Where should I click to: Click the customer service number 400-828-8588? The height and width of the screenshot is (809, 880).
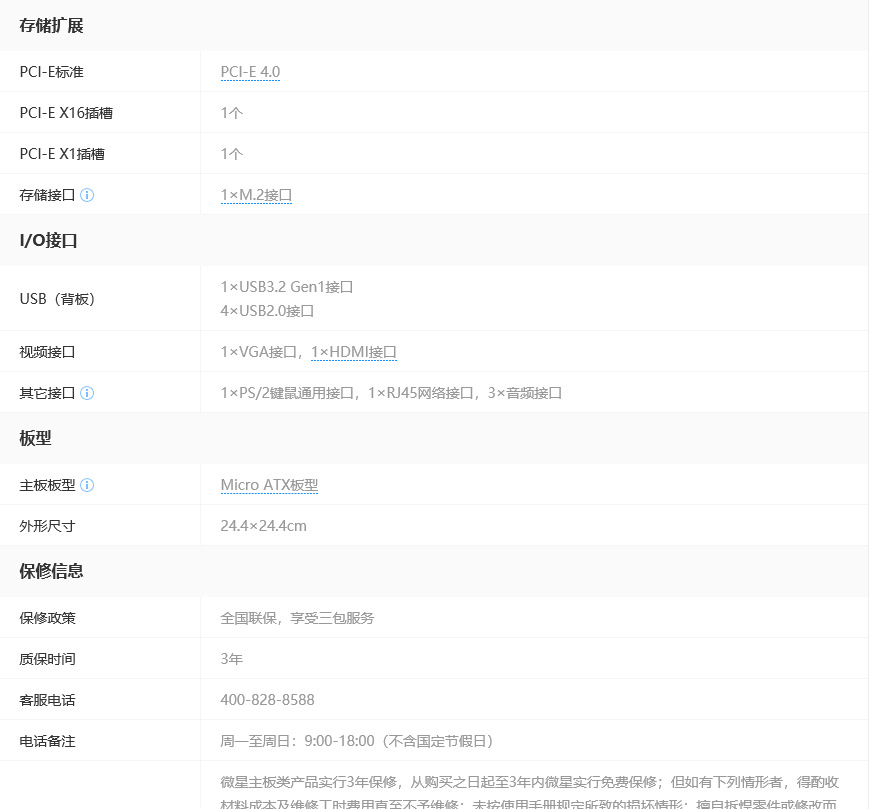267,700
